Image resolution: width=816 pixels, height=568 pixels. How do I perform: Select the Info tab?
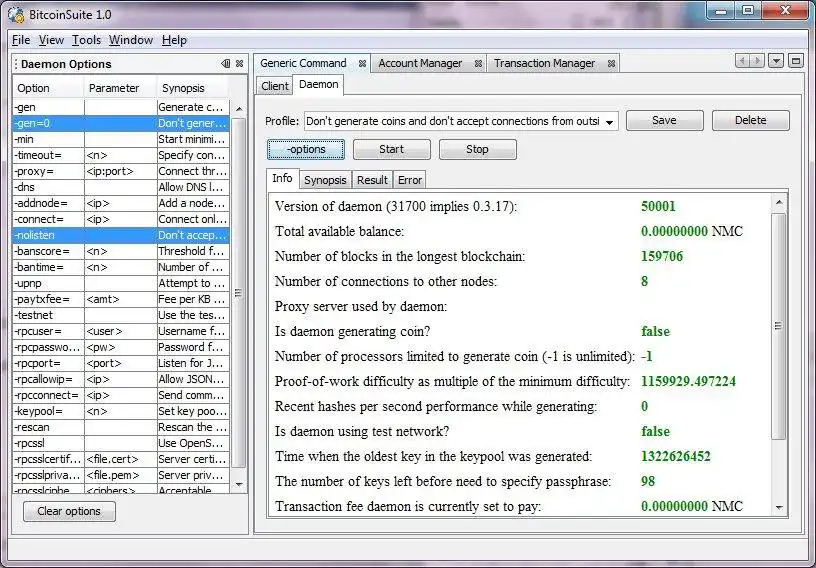283,179
